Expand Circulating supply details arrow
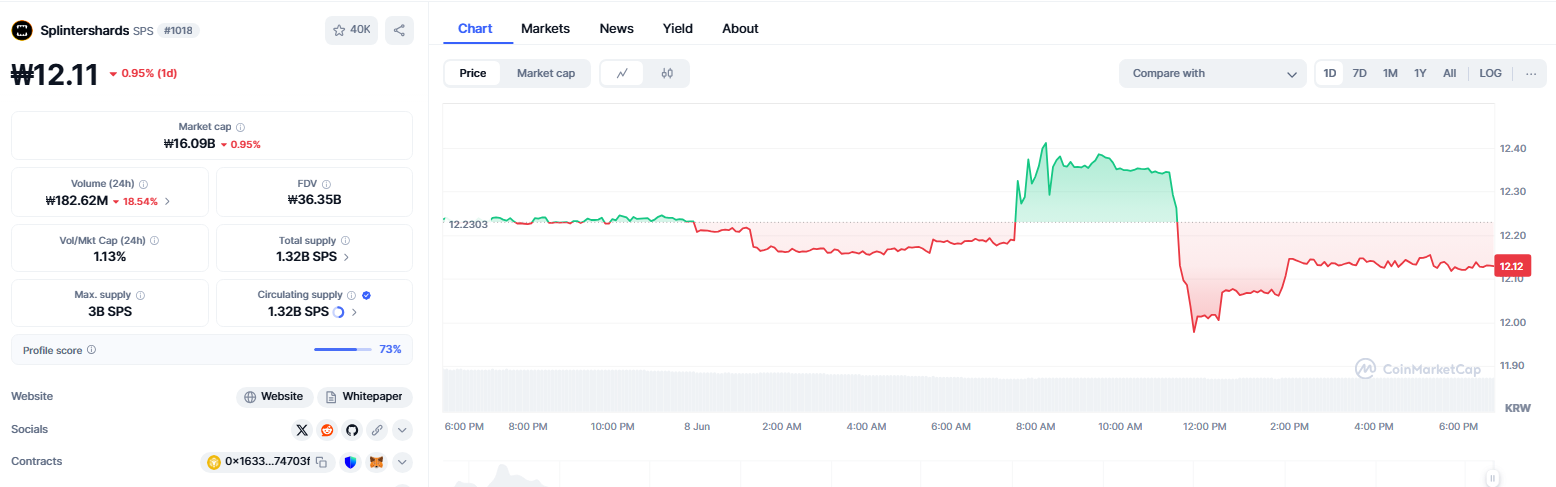This screenshot has height=487, width=1556. pyautogui.click(x=354, y=312)
